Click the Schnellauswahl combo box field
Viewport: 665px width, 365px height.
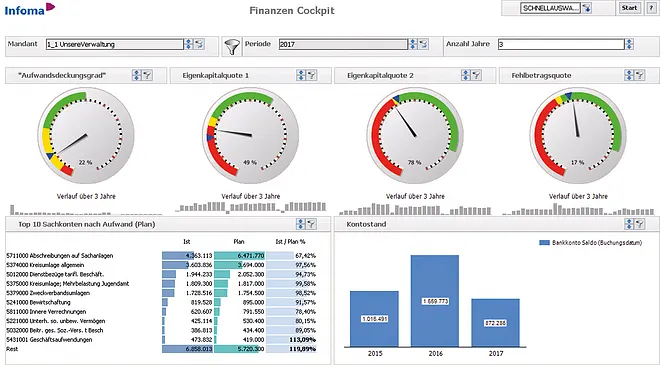pos(550,8)
